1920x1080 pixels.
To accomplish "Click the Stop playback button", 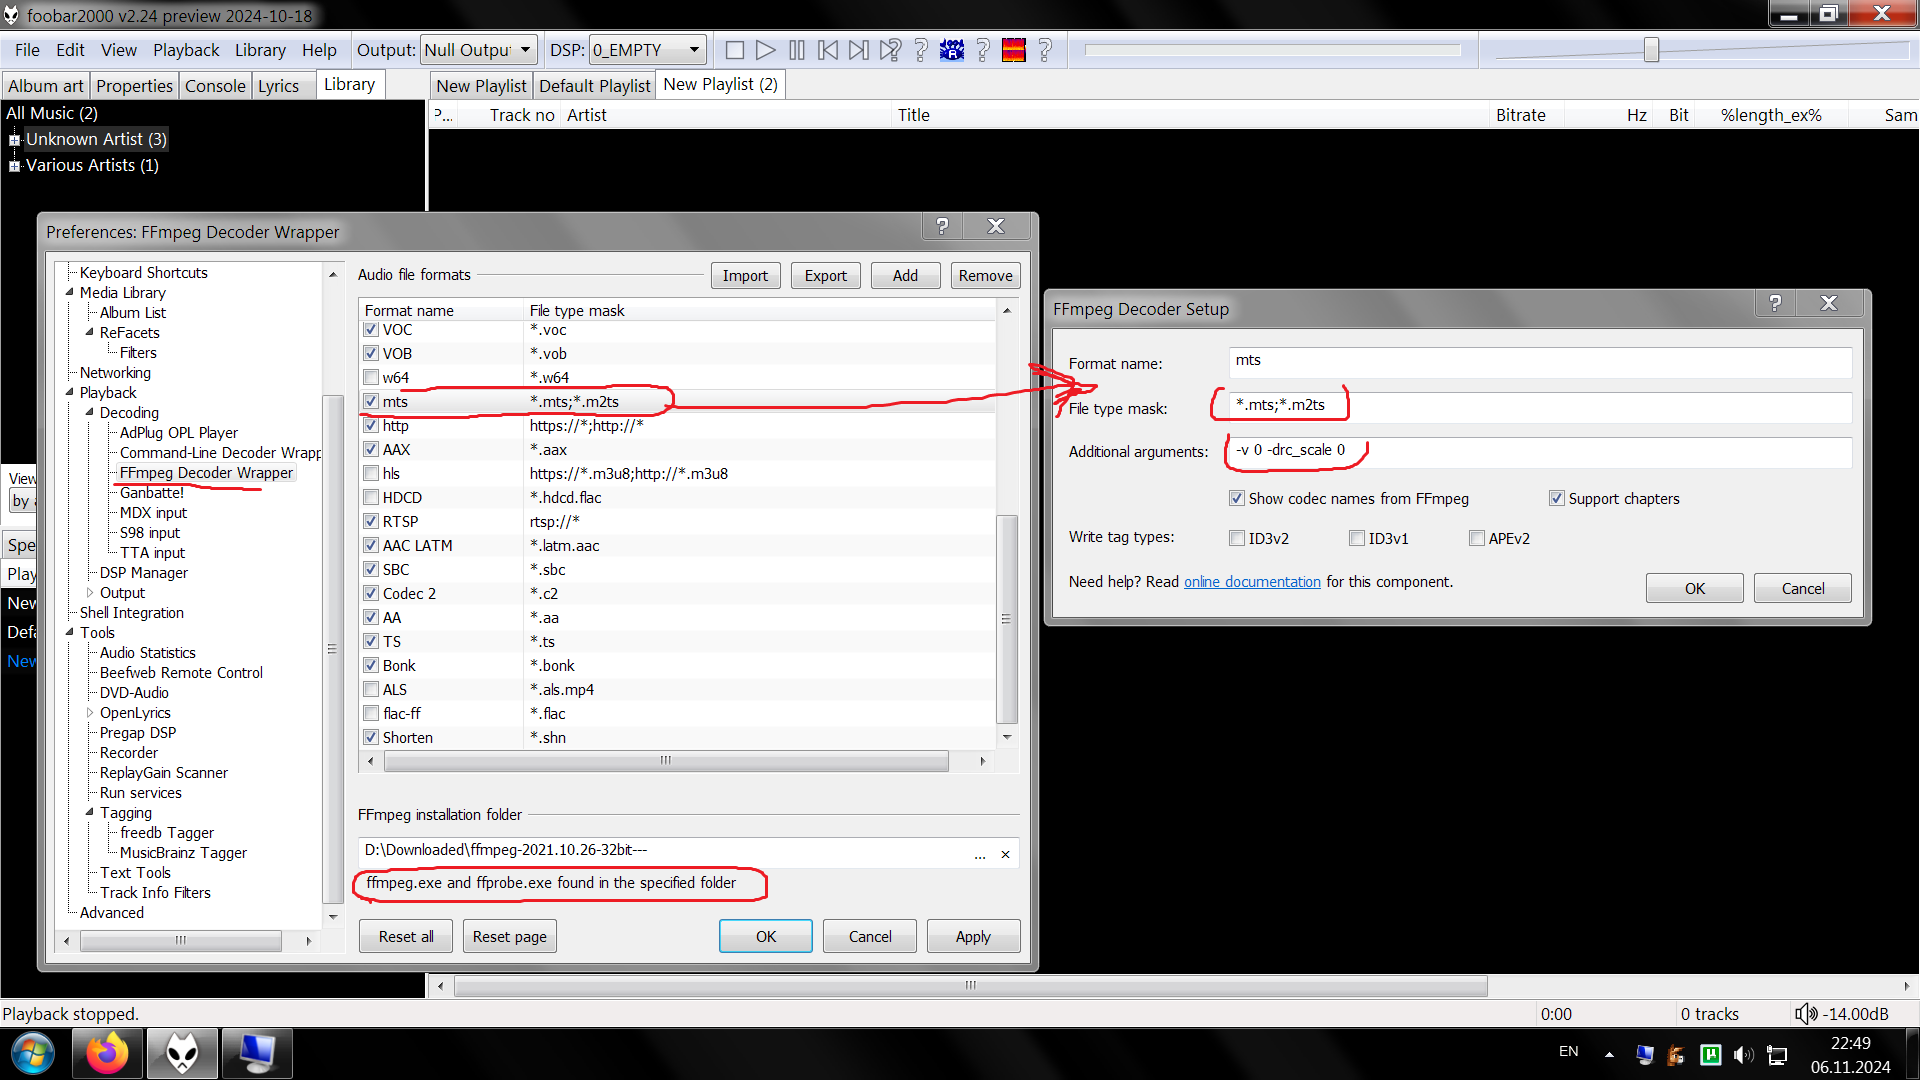I will point(734,50).
